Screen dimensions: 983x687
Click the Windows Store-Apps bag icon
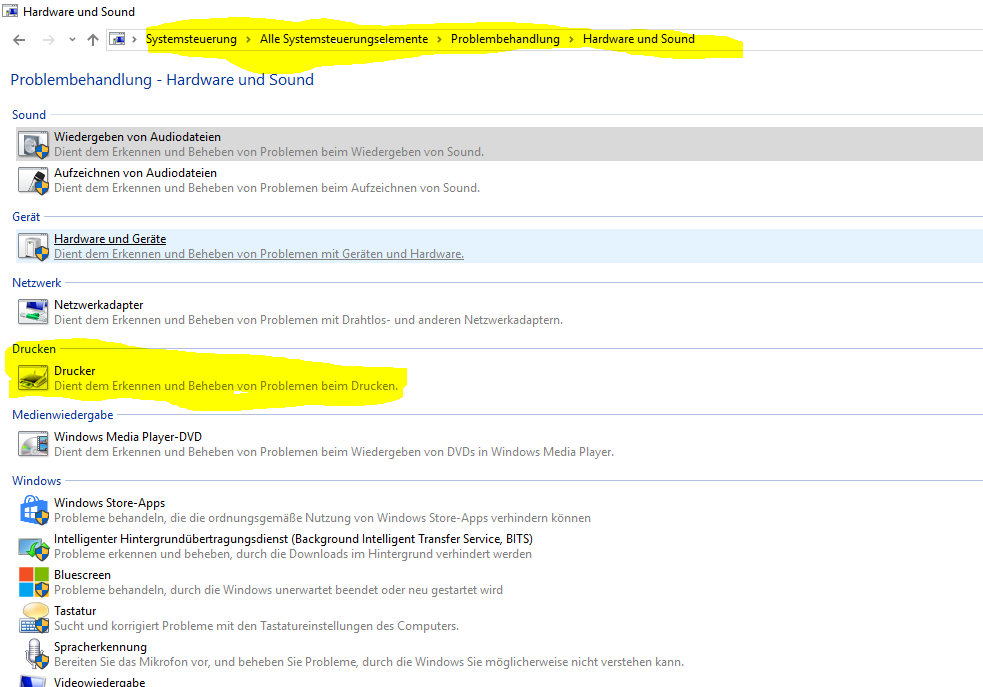click(33, 510)
